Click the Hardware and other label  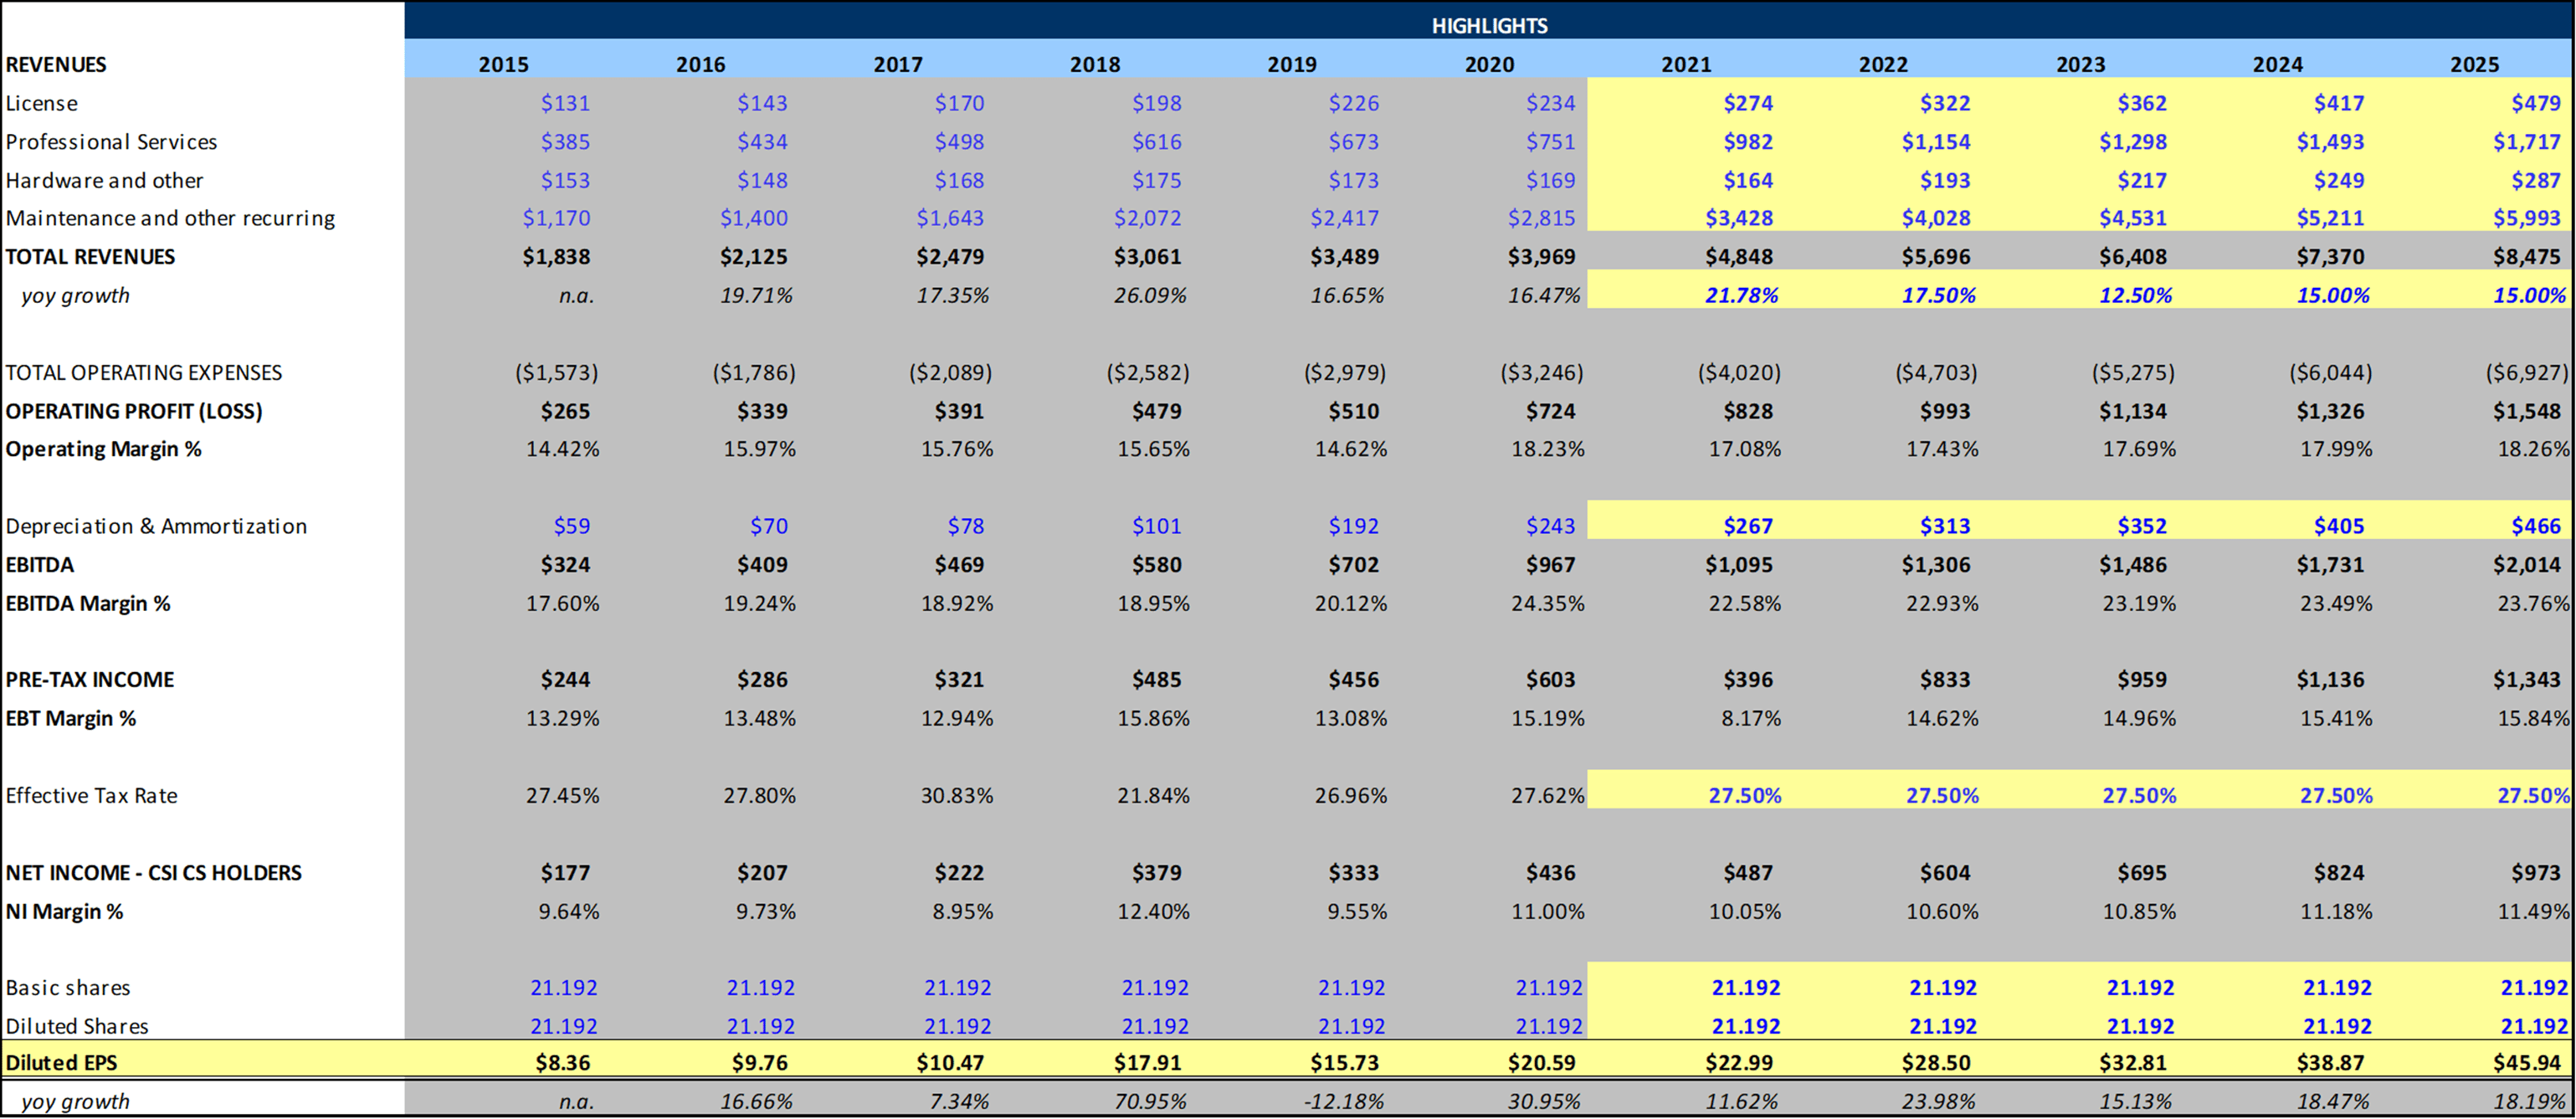coord(104,181)
